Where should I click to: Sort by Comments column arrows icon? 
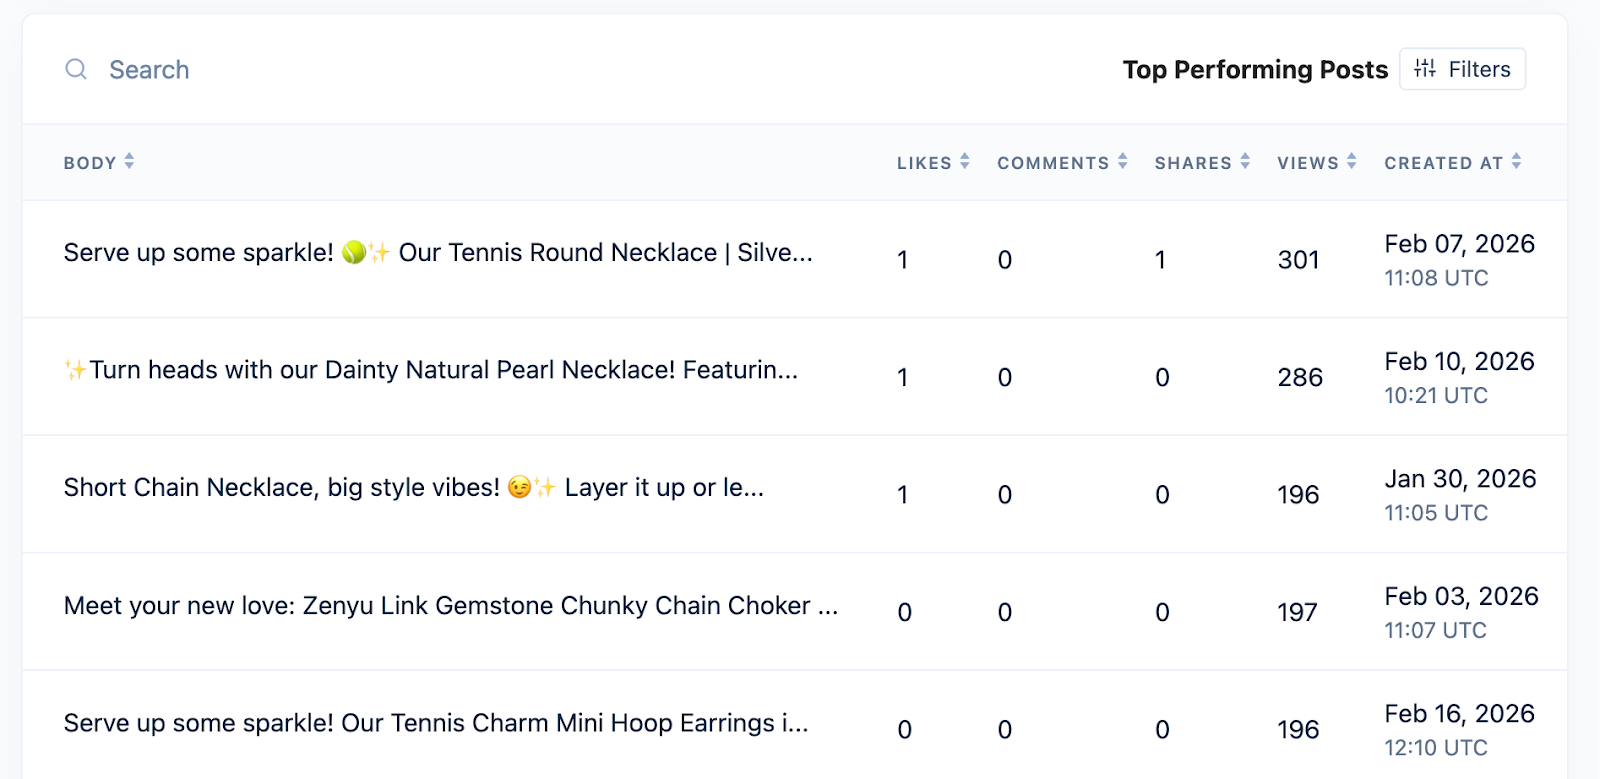coord(1123,161)
